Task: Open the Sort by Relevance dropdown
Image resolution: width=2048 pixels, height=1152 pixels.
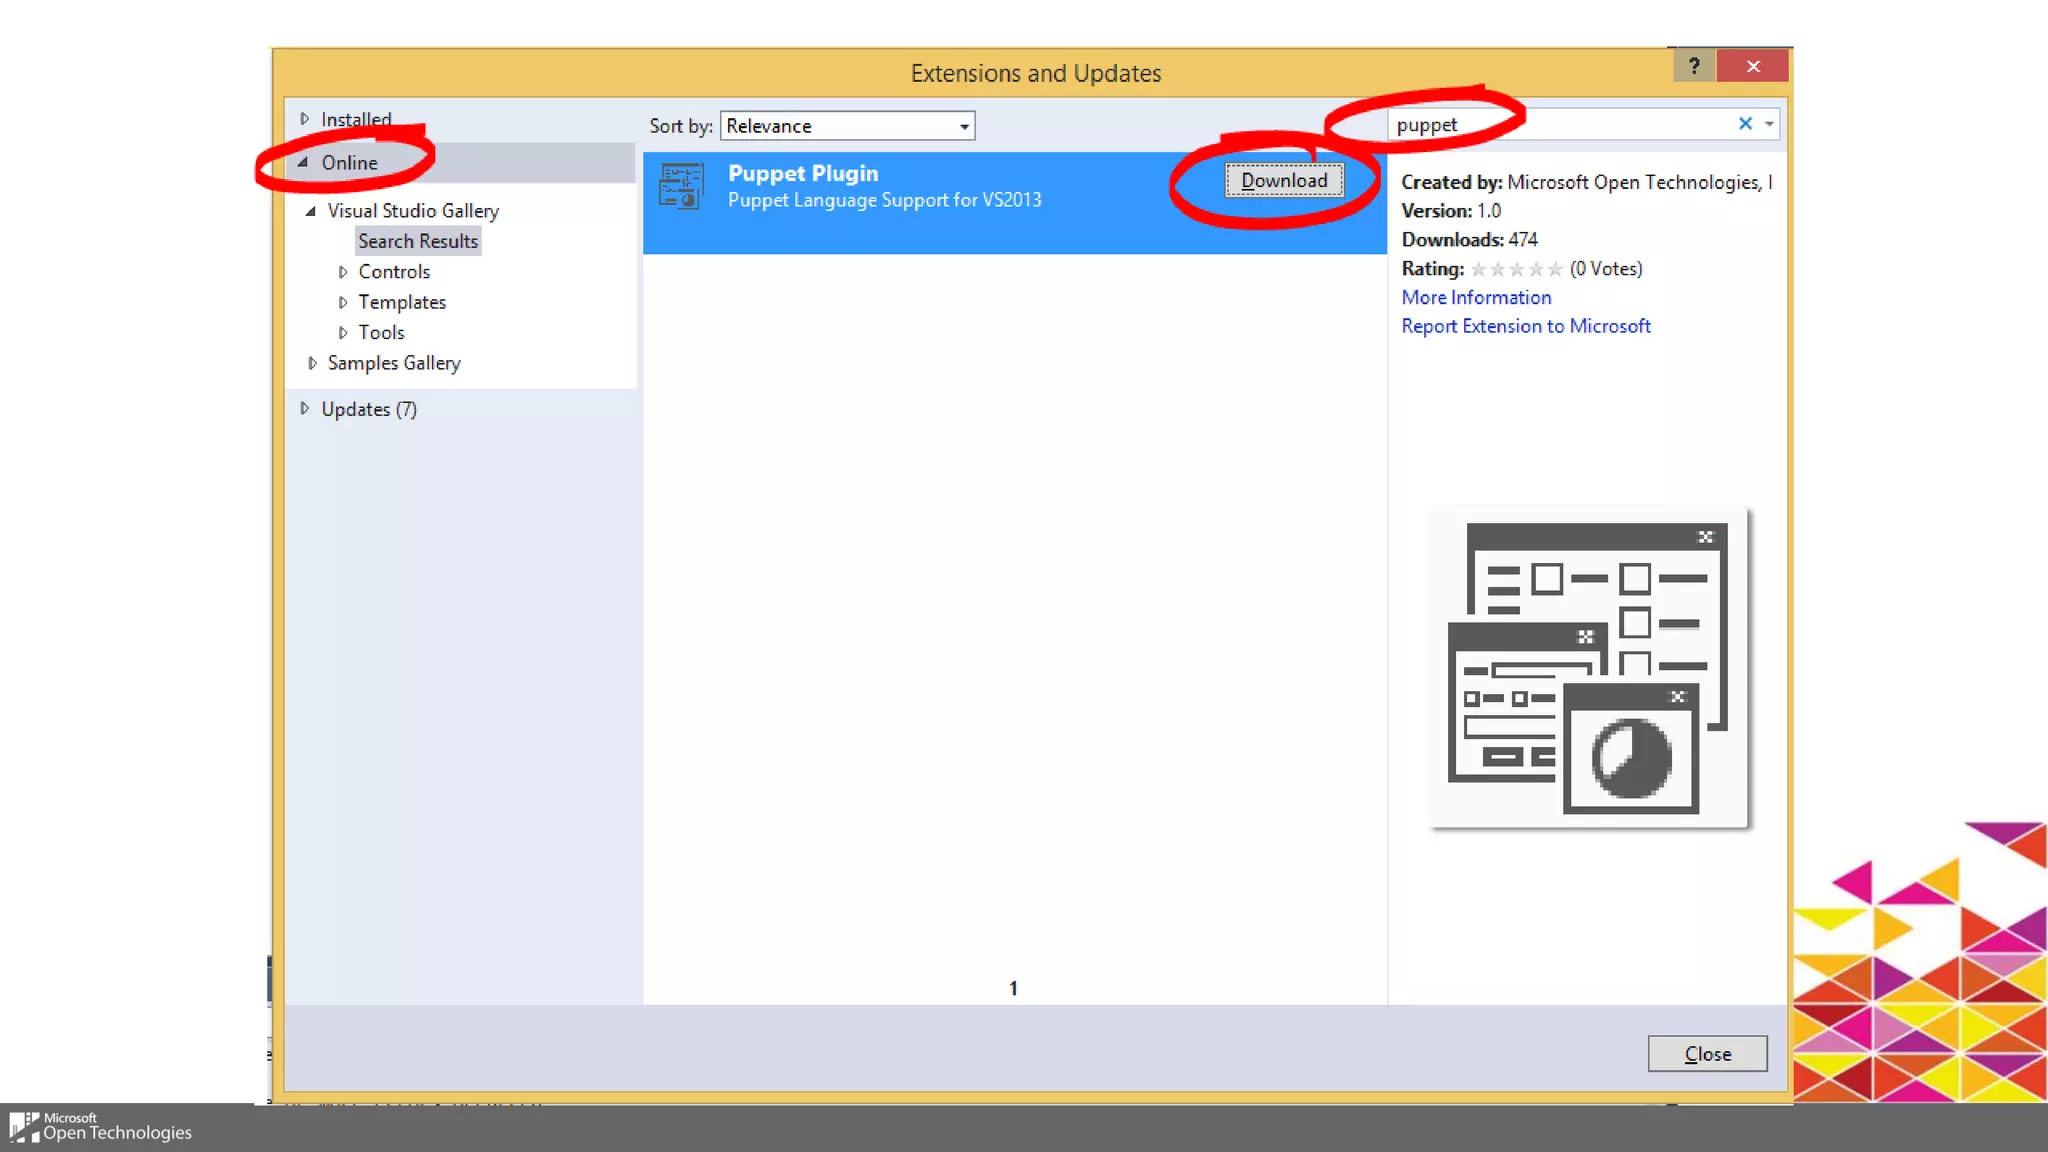Action: point(847,126)
